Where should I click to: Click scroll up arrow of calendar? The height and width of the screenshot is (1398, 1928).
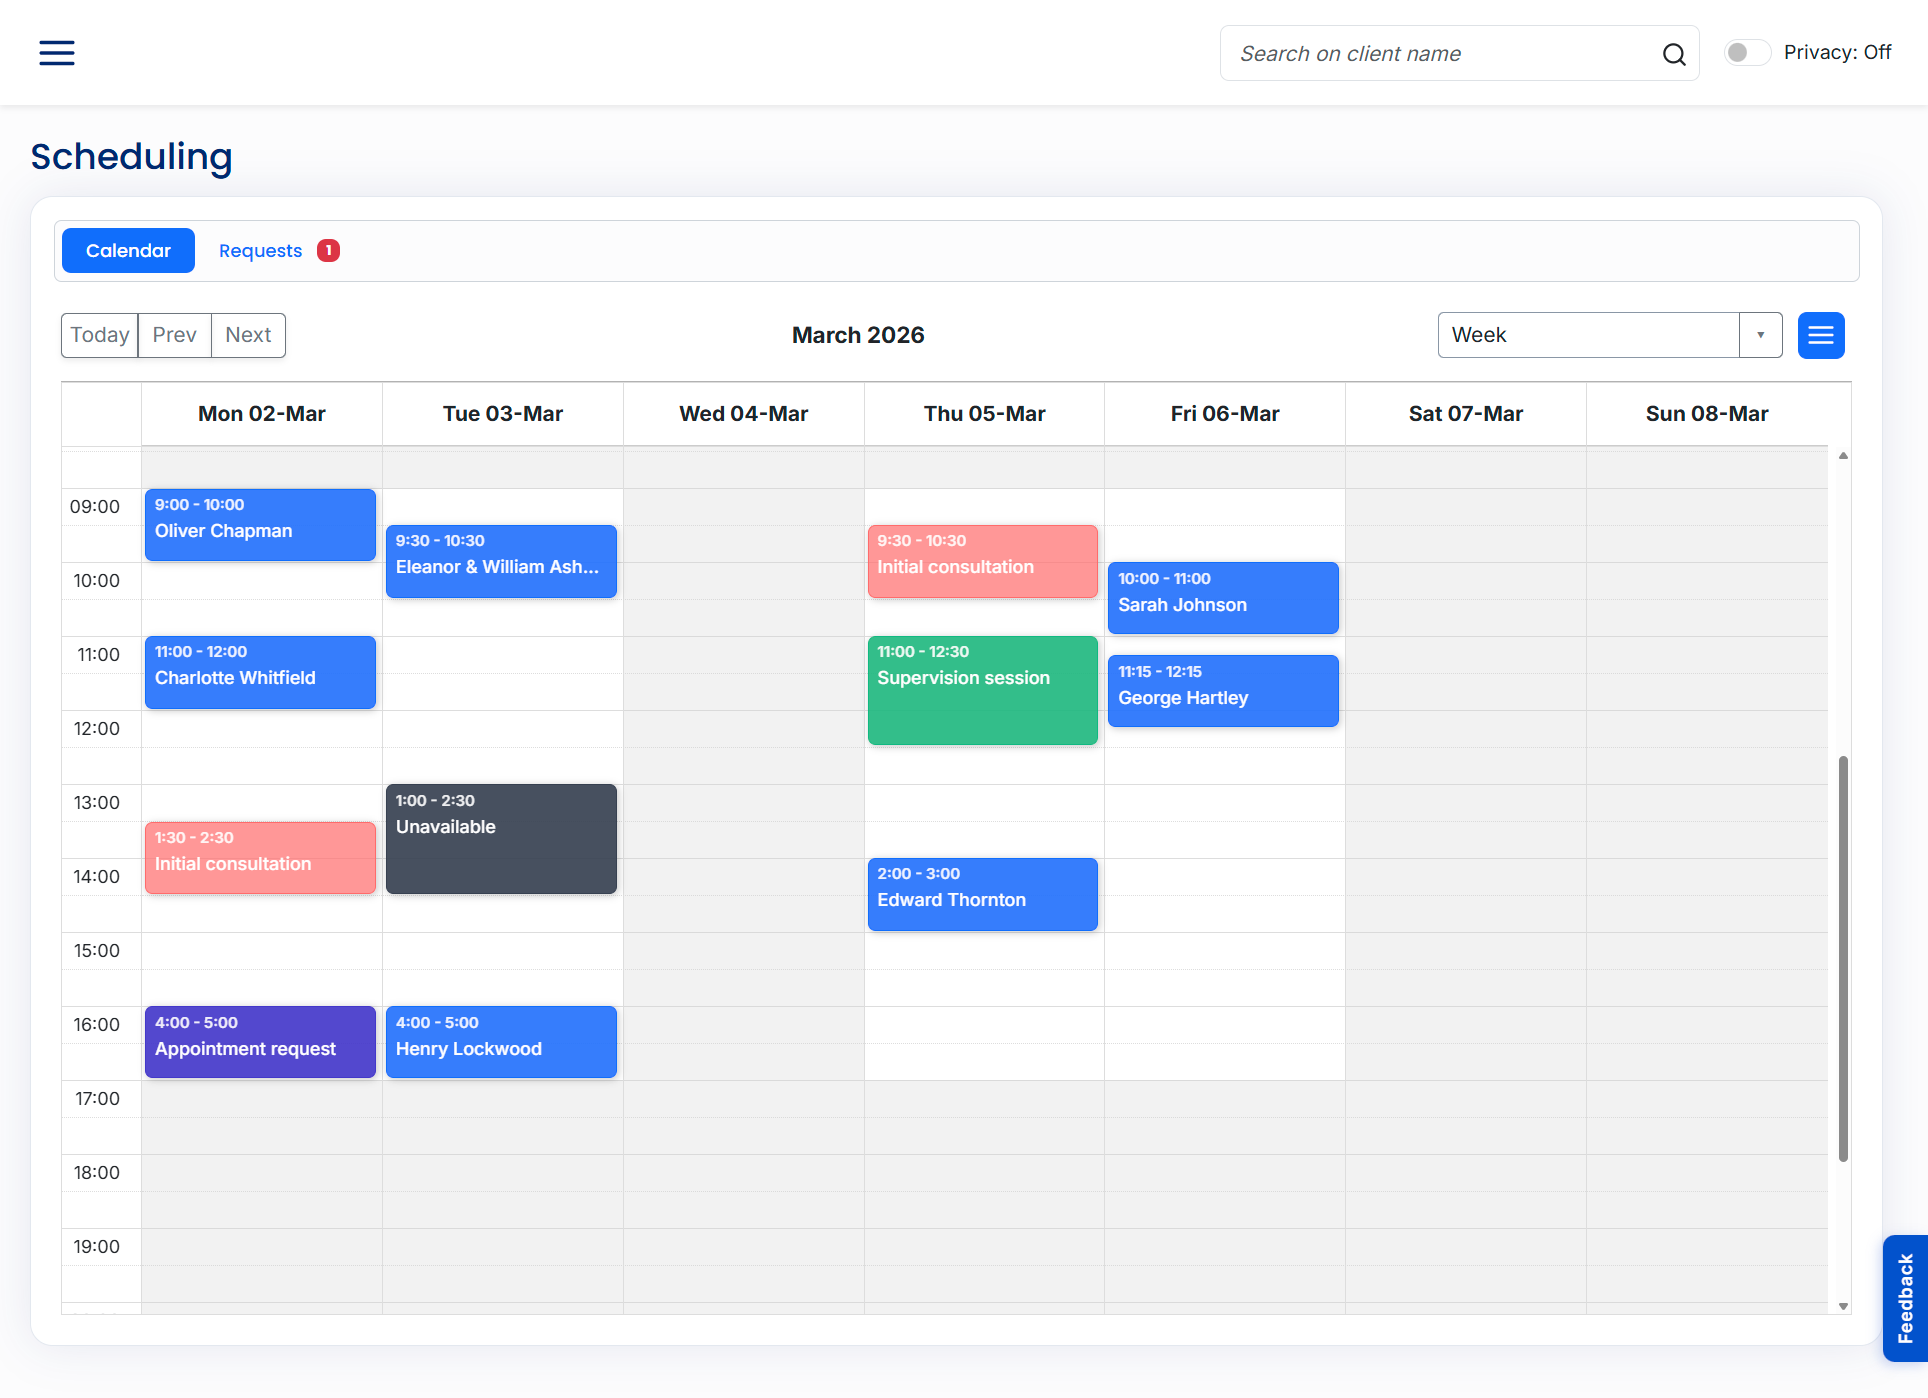(x=1843, y=456)
